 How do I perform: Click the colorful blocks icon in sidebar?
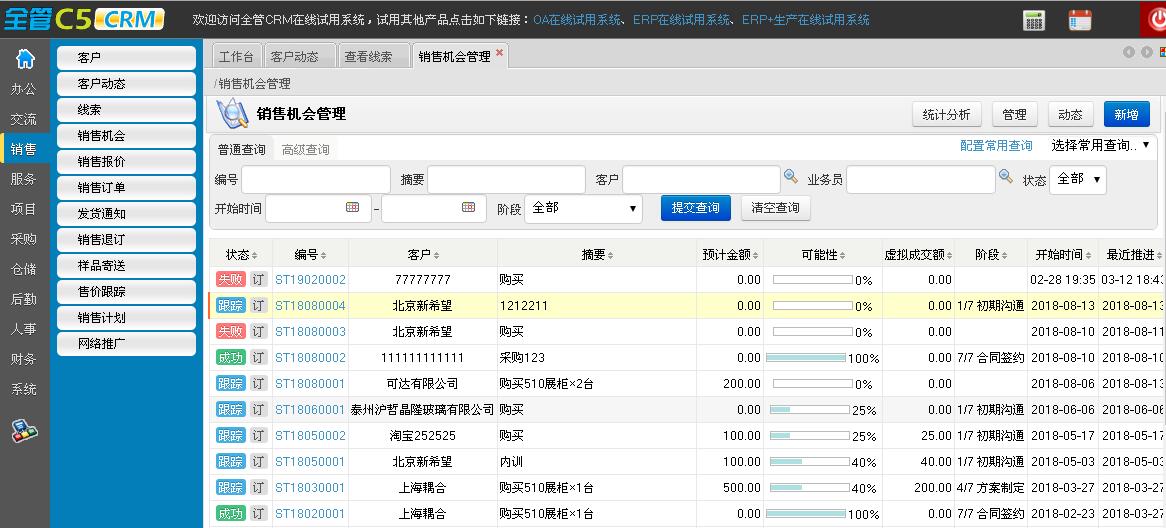pyautogui.click(x=24, y=431)
